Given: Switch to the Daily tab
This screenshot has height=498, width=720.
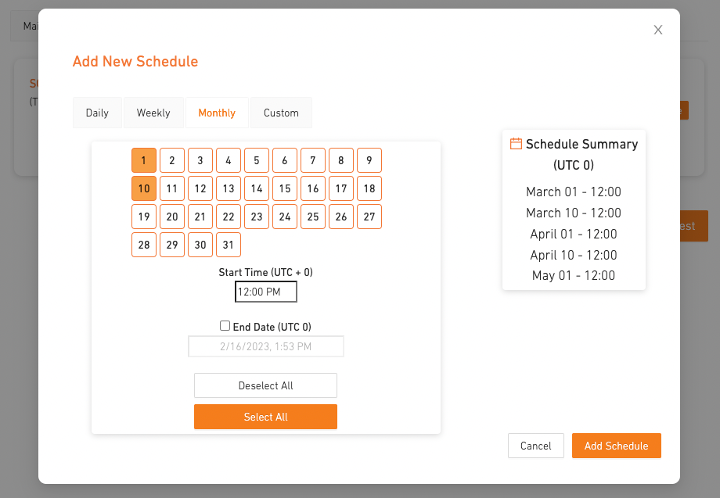Looking at the screenshot, I should (x=97, y=113).
